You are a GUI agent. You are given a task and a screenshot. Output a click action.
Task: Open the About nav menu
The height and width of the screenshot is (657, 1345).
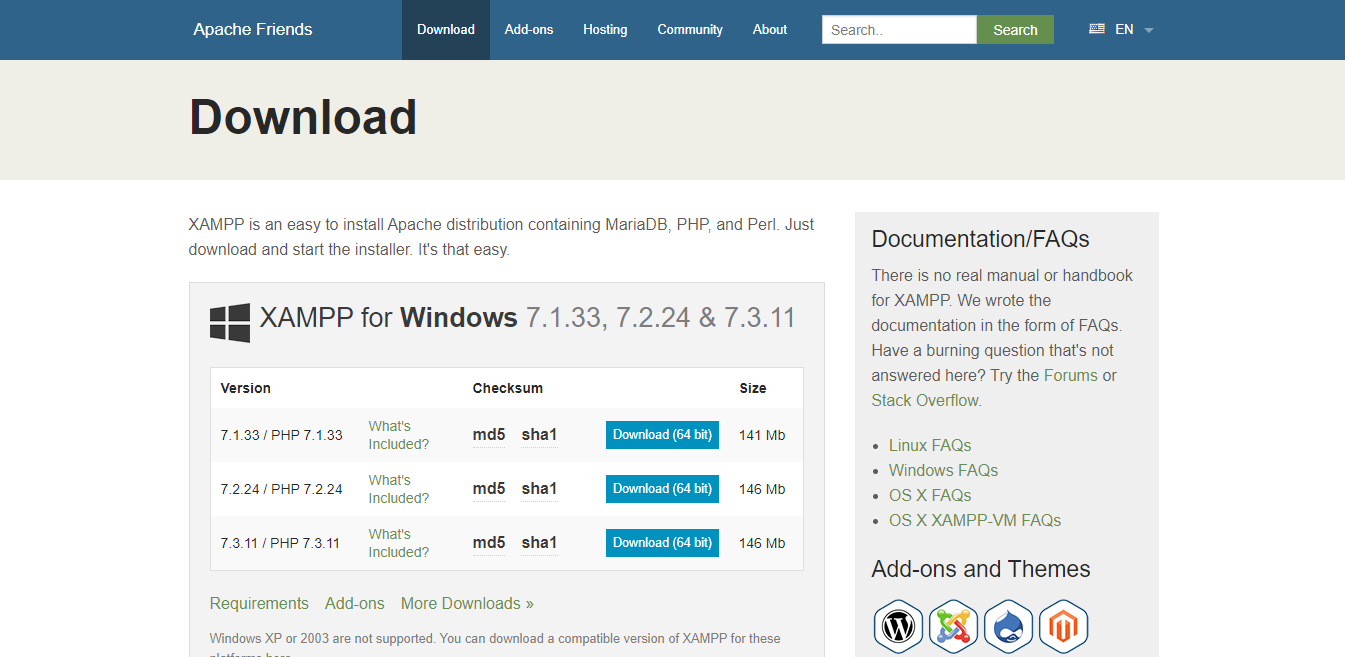point(770,30)
